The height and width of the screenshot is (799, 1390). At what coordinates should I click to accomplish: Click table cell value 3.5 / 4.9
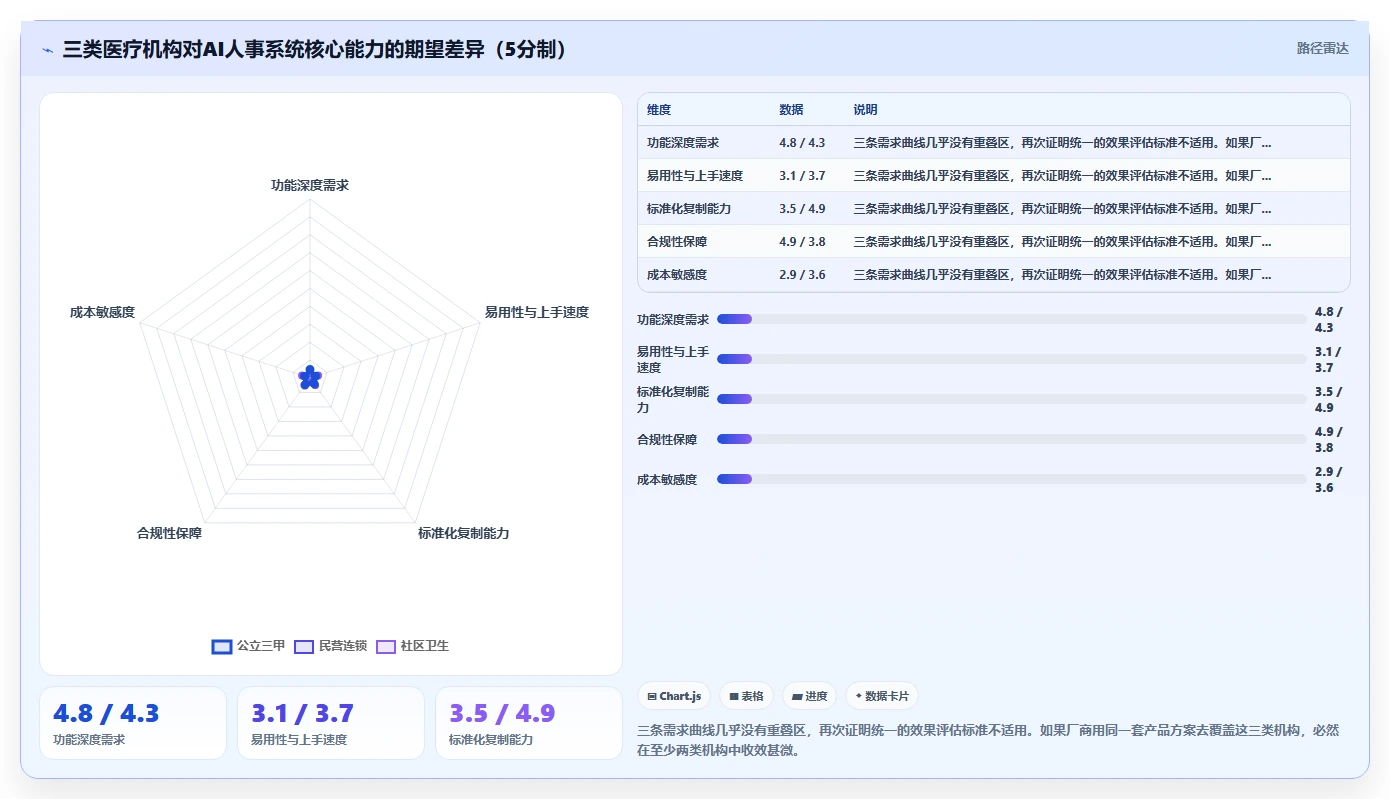802,209
